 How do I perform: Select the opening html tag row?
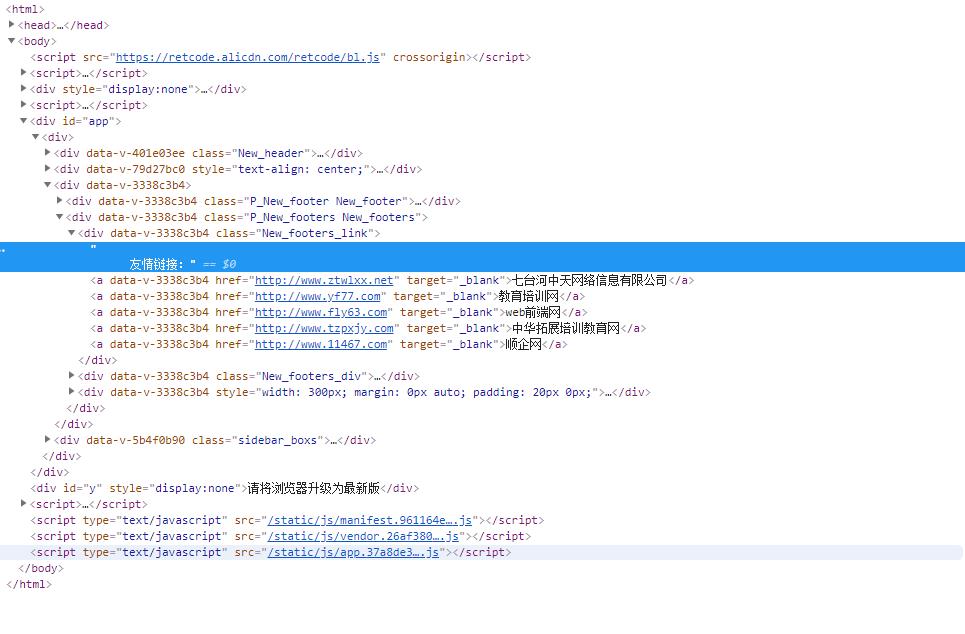click(x=25, y=9)
